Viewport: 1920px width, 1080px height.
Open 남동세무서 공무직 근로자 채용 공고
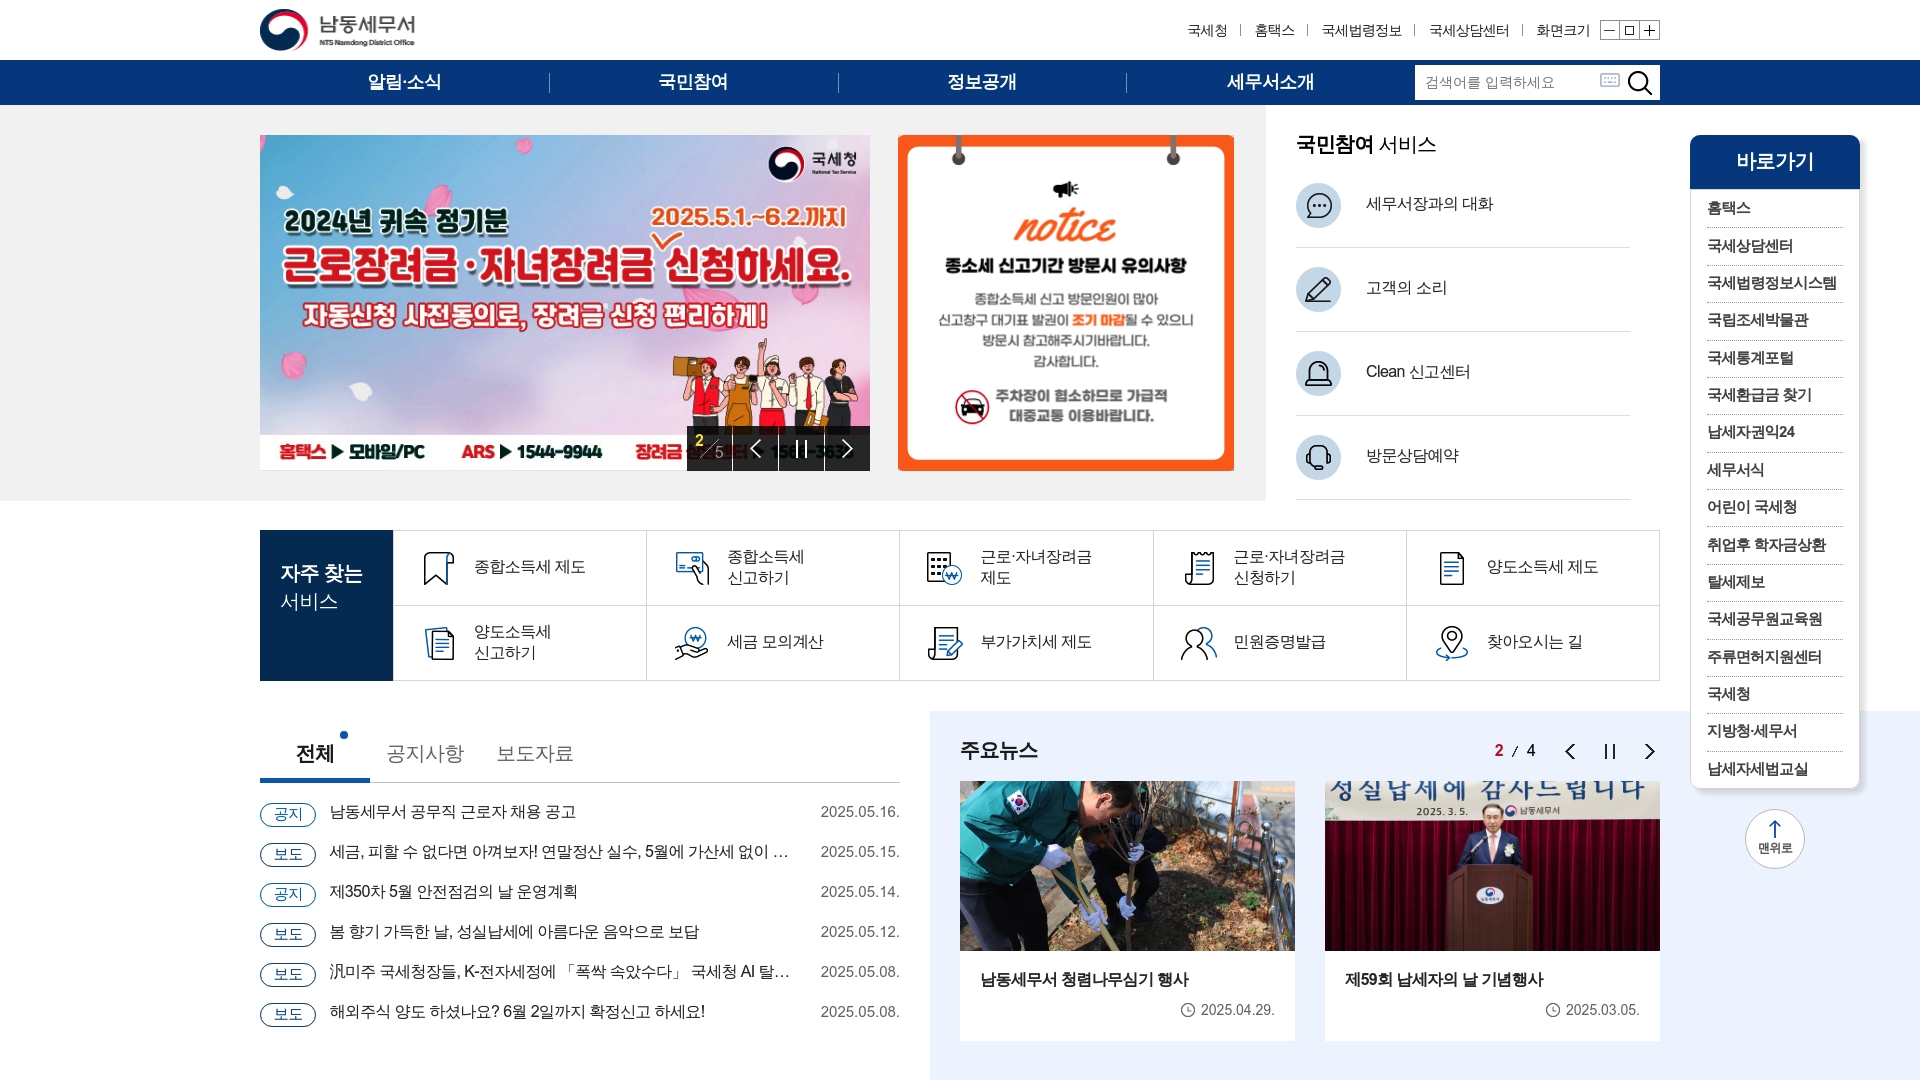[453, 812]
